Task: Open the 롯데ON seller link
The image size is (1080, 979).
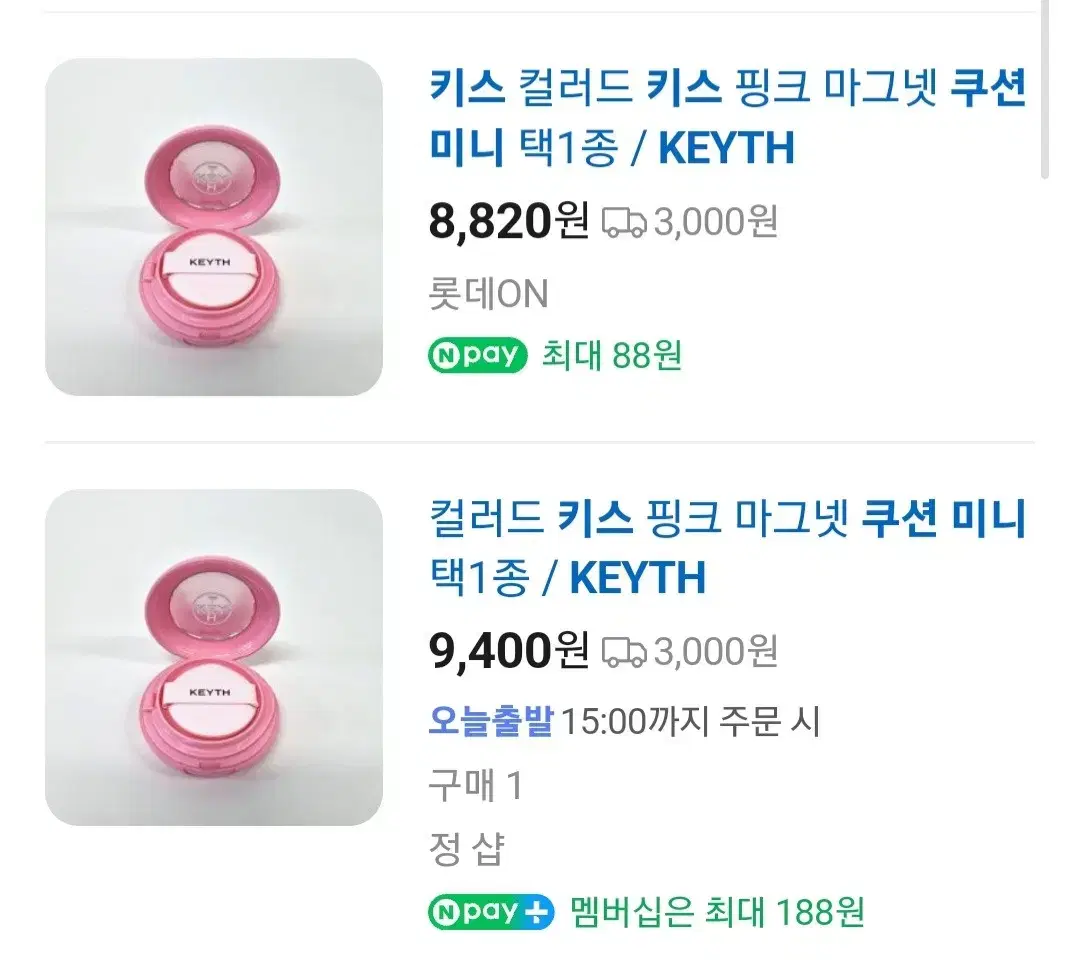Action: point(488,293)
